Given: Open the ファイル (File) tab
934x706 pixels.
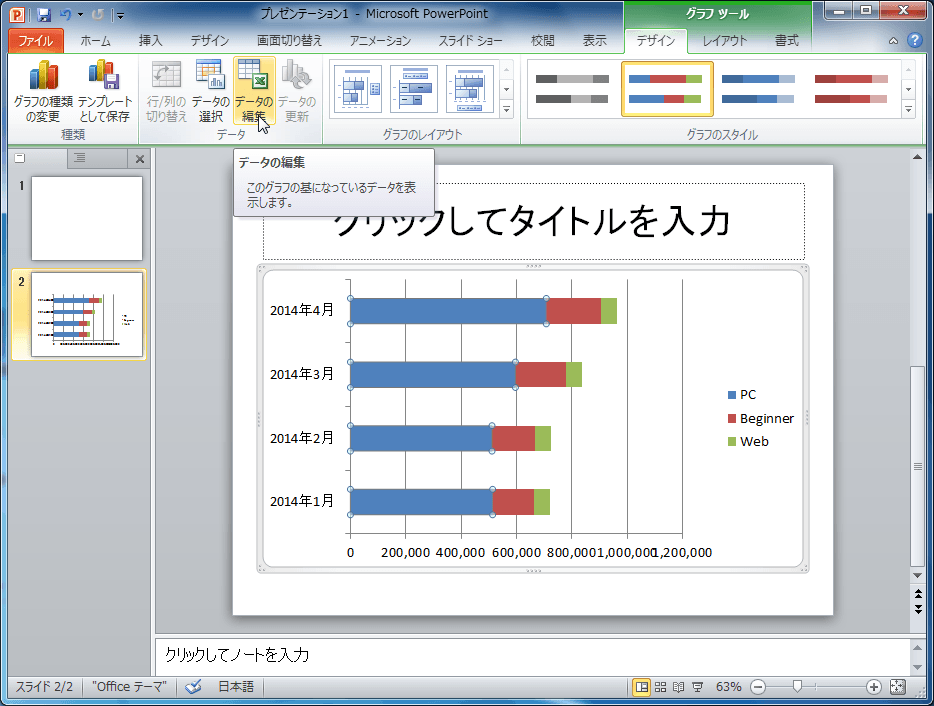Looking at the screenshot, I should (36, 41).
